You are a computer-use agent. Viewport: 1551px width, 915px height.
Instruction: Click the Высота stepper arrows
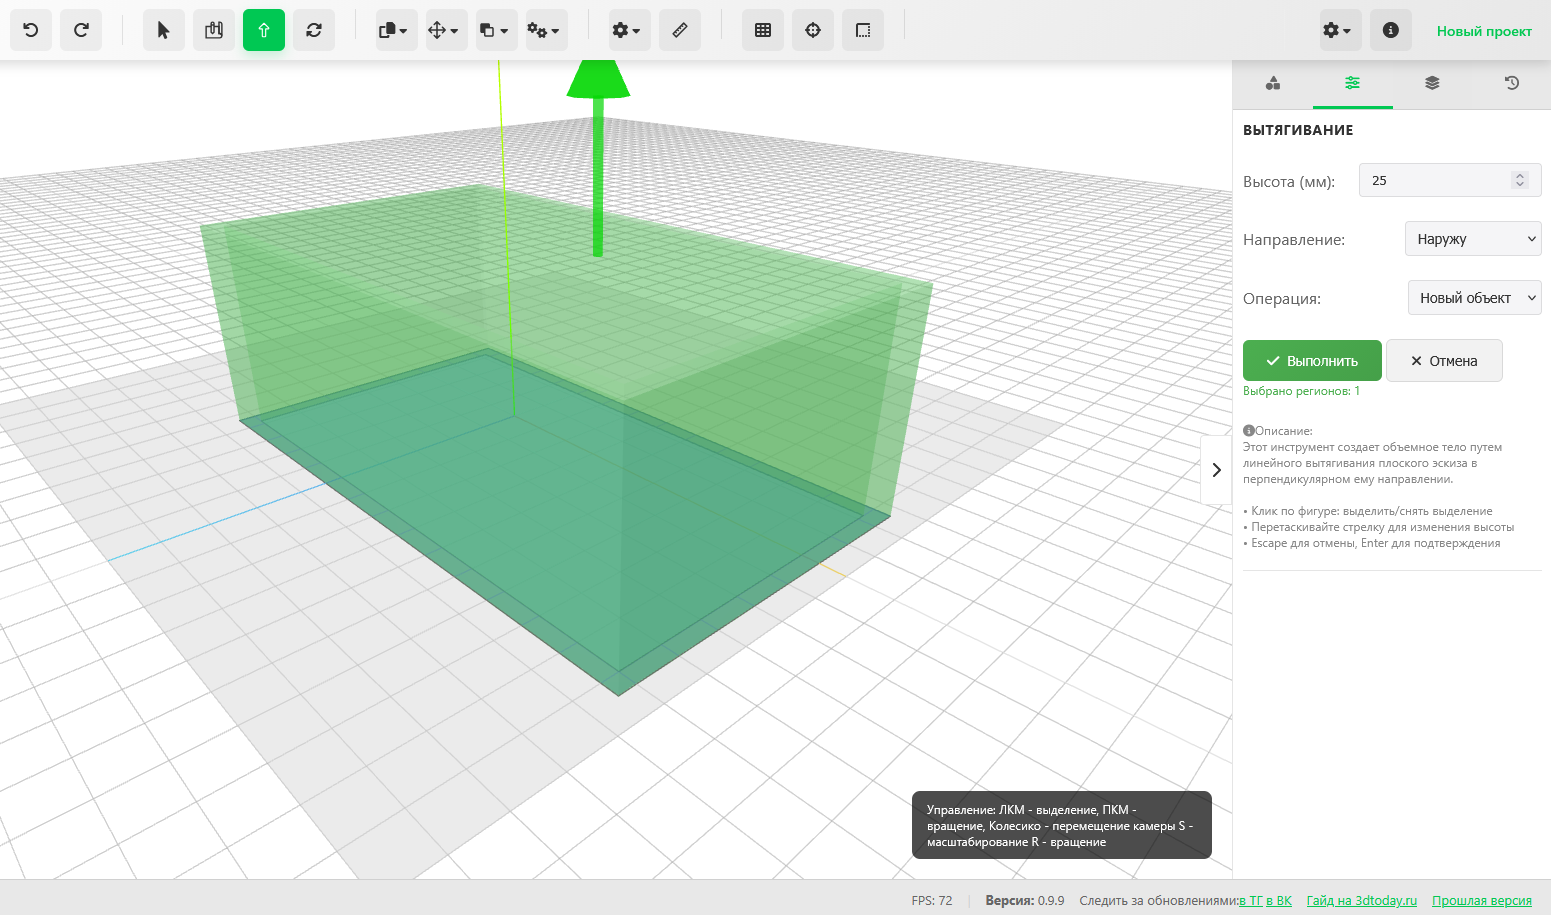1520,180
